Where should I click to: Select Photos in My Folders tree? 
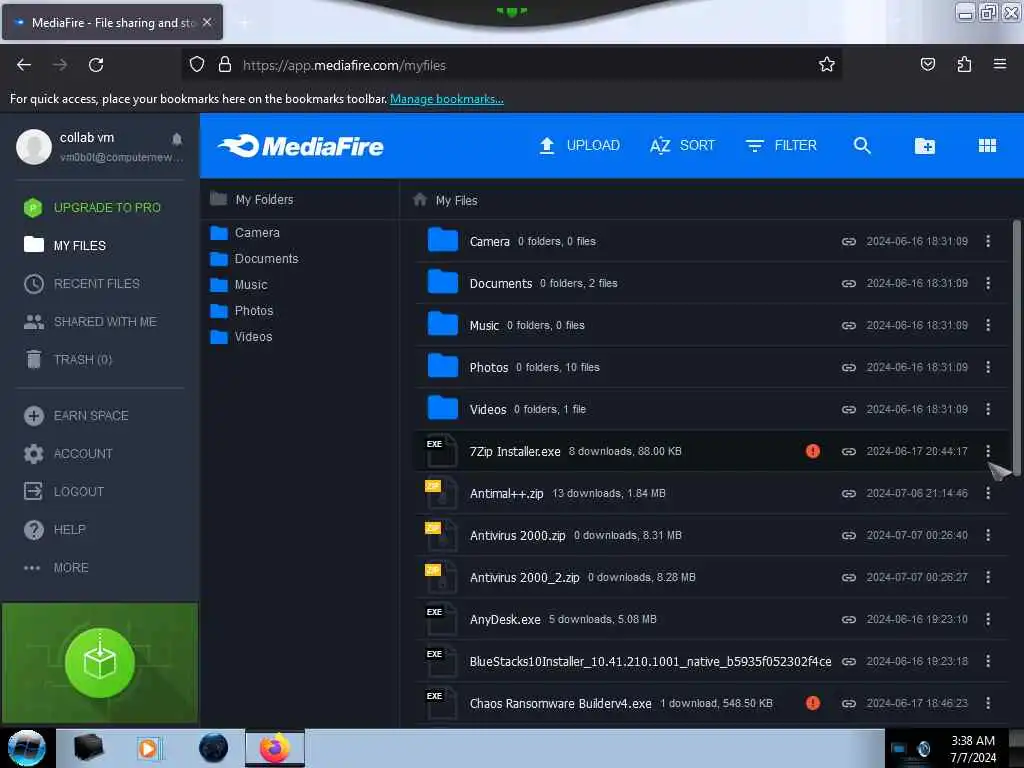tap(242, 311)
